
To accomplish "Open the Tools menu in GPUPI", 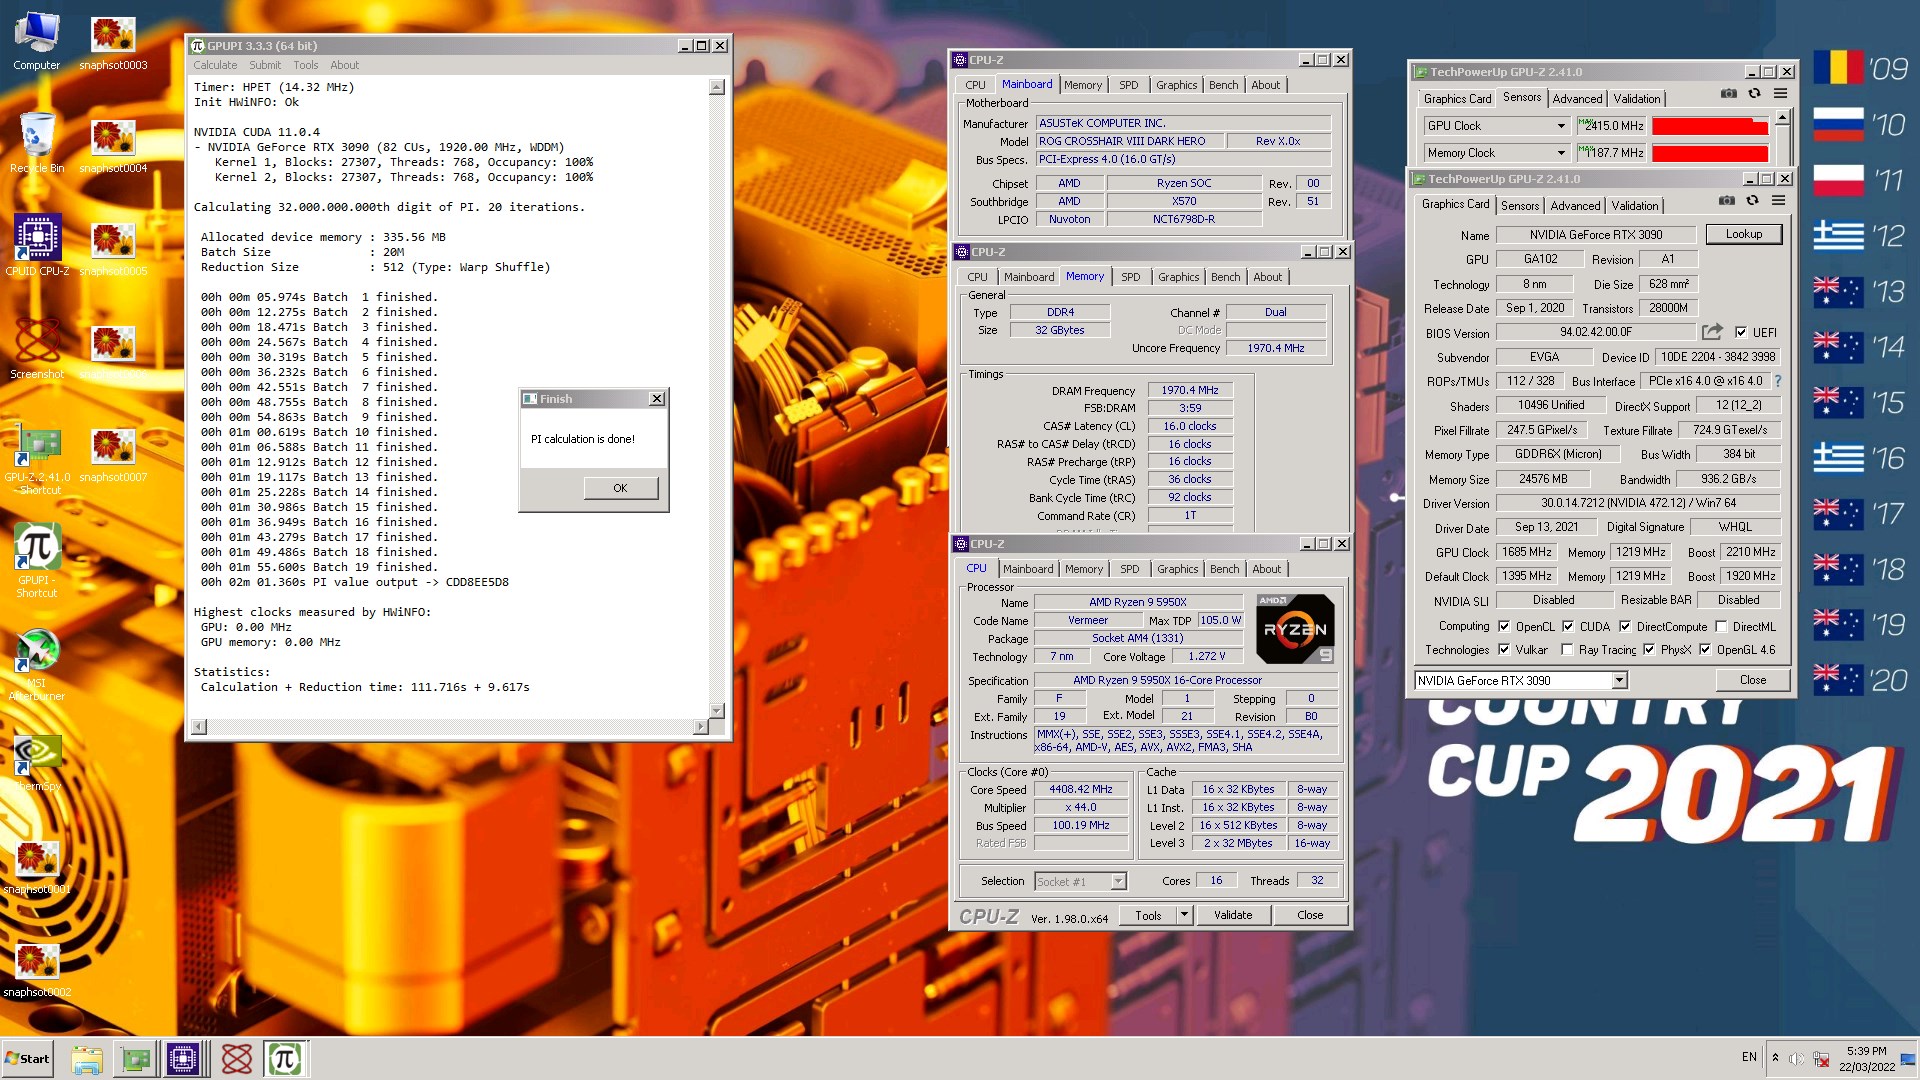I will pos(305,65).
